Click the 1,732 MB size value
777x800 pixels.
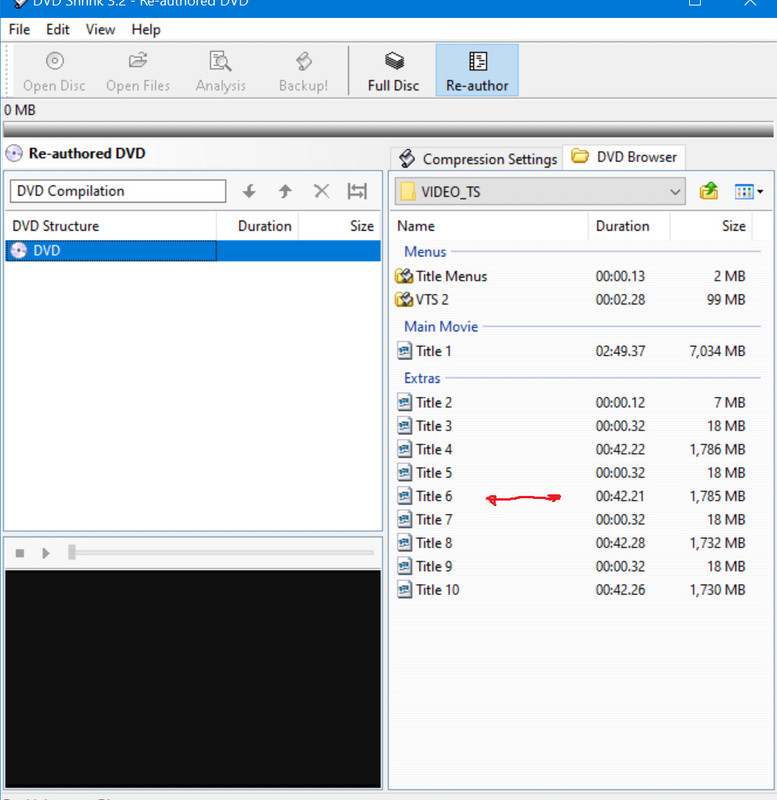coord(717,543)
